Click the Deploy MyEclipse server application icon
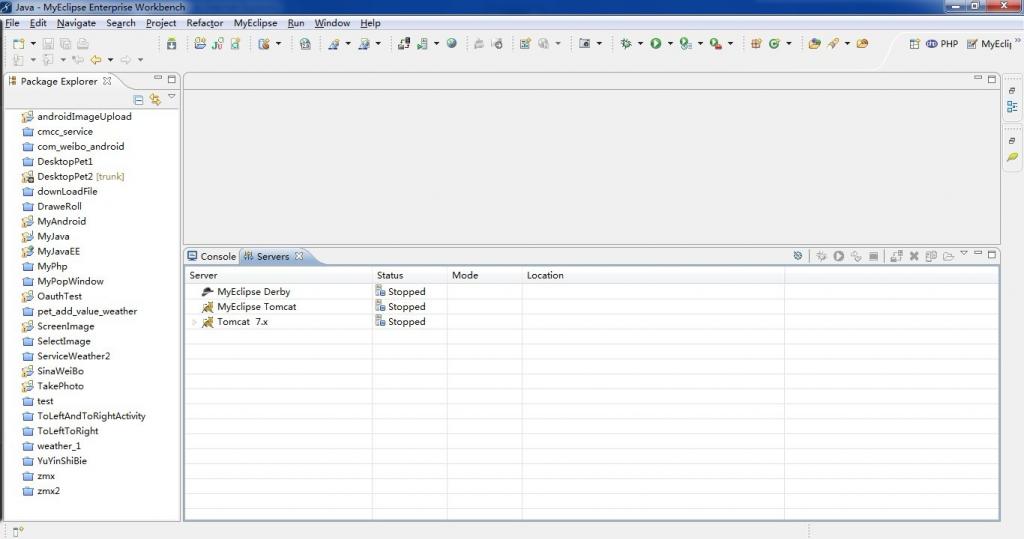1024x539 pixels. click(x=404, y=44)
